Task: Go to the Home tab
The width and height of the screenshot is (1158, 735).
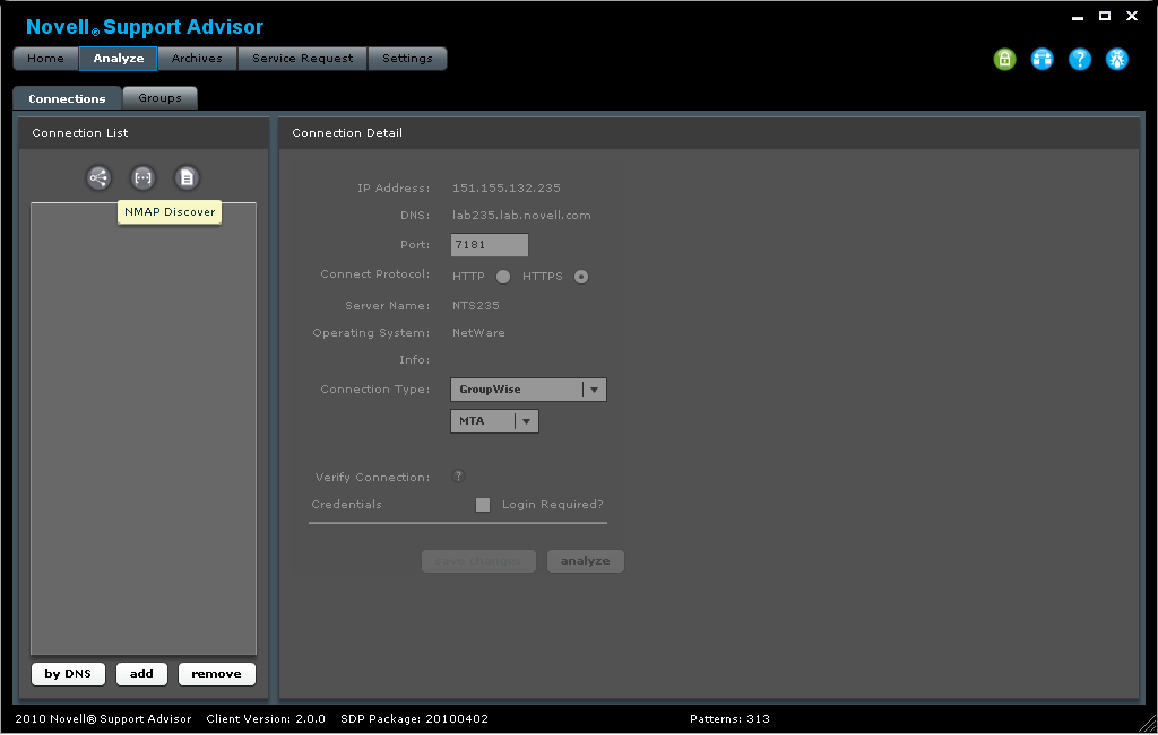Action: (46, 58)
